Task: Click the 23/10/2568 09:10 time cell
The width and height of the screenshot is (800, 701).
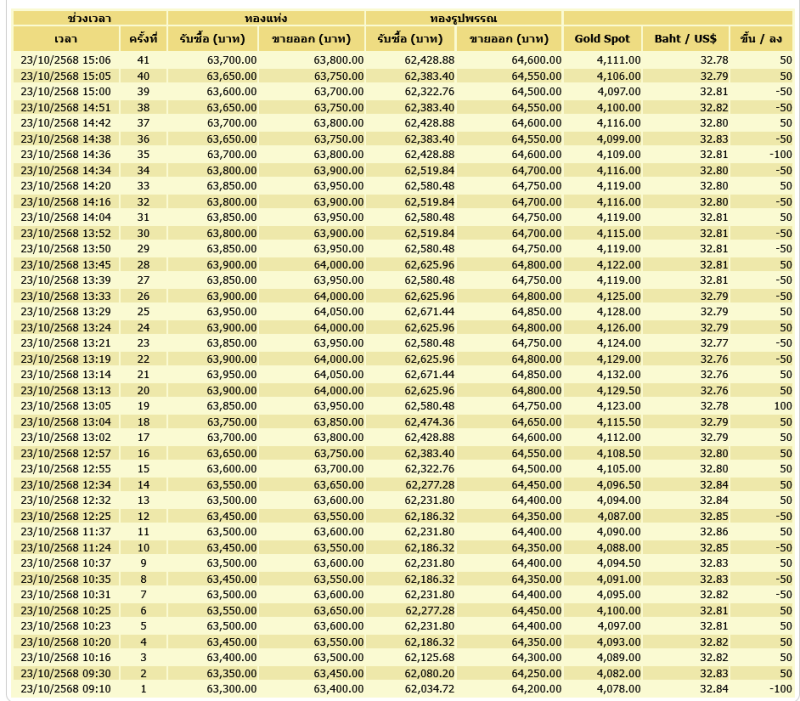Action: [66, 688]
